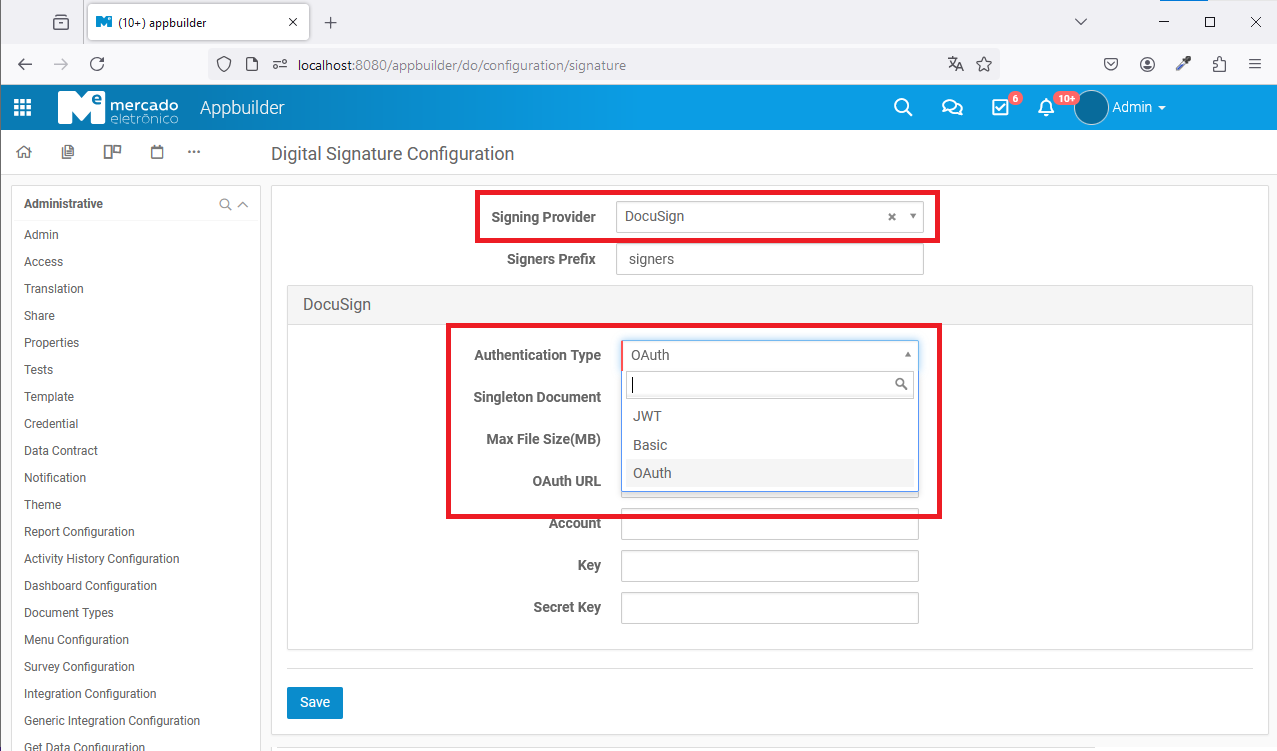The image size is (1277, 751).
Task: Select JWT authentication type option
Action: click(x=647, y=416)
